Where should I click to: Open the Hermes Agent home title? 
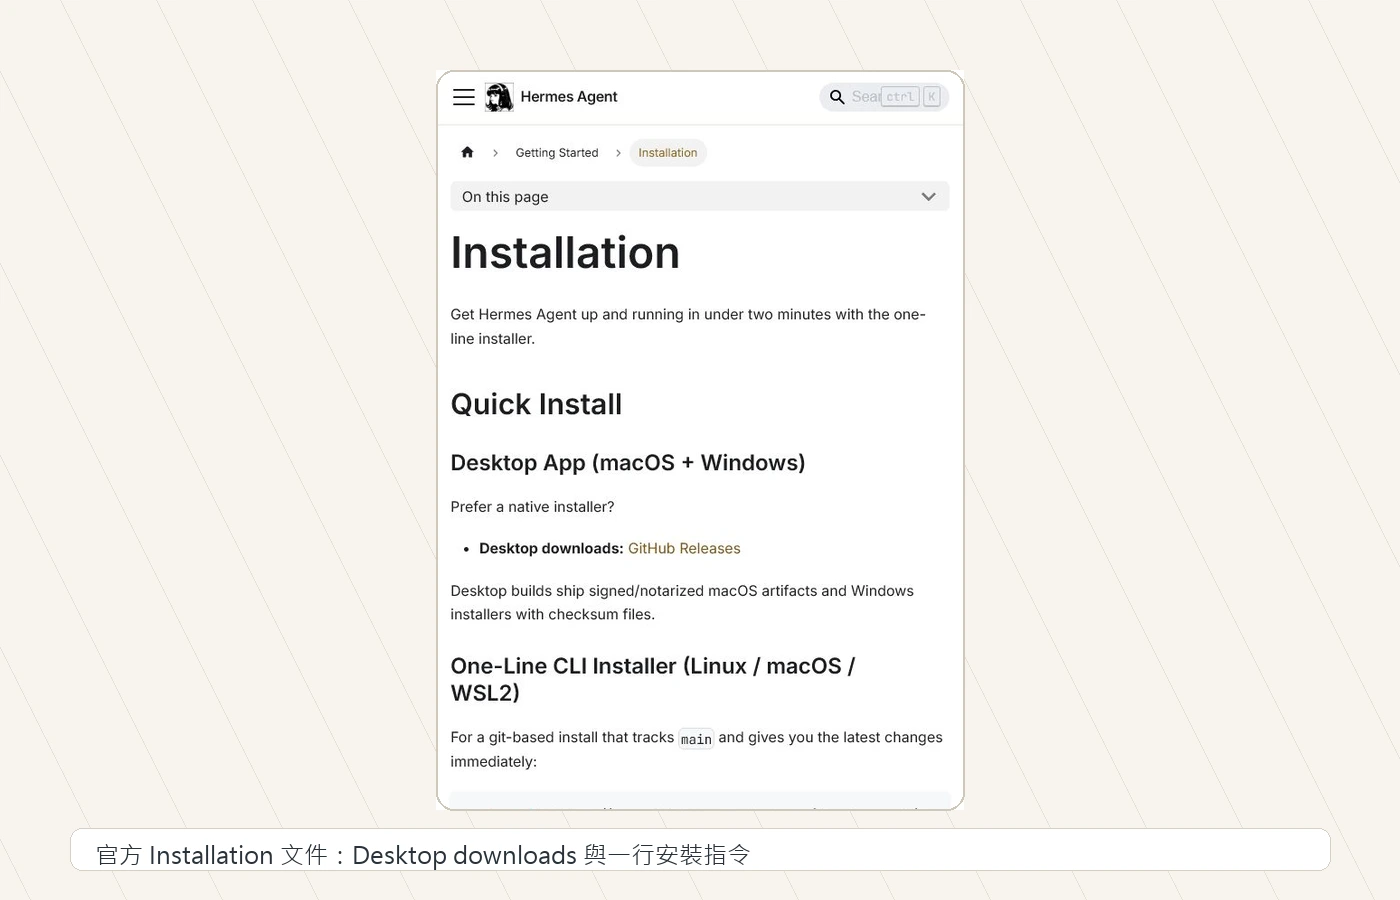569,97
